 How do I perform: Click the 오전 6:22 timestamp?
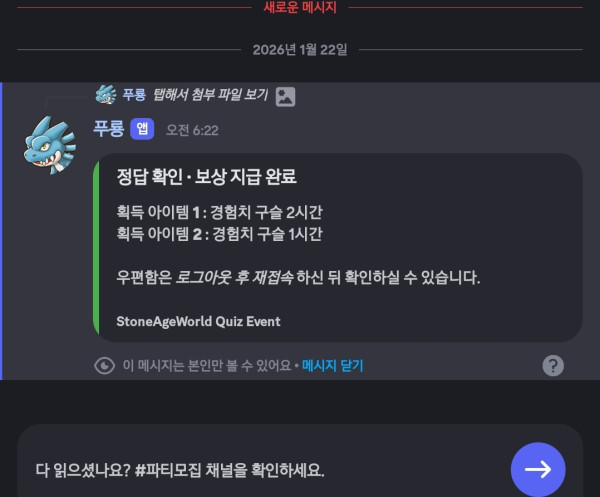192,130
